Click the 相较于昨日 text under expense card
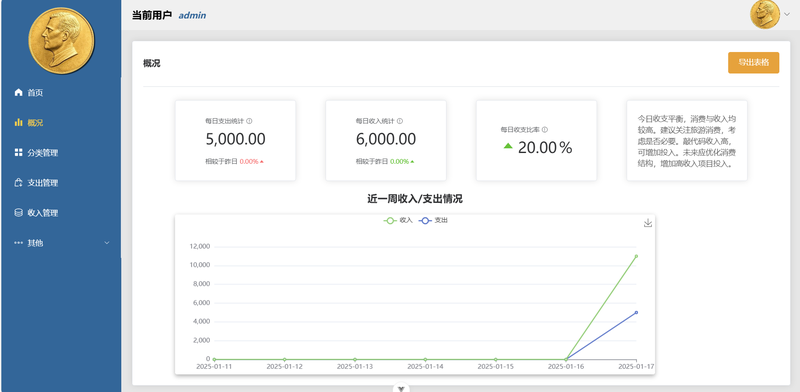 (221, 162)
